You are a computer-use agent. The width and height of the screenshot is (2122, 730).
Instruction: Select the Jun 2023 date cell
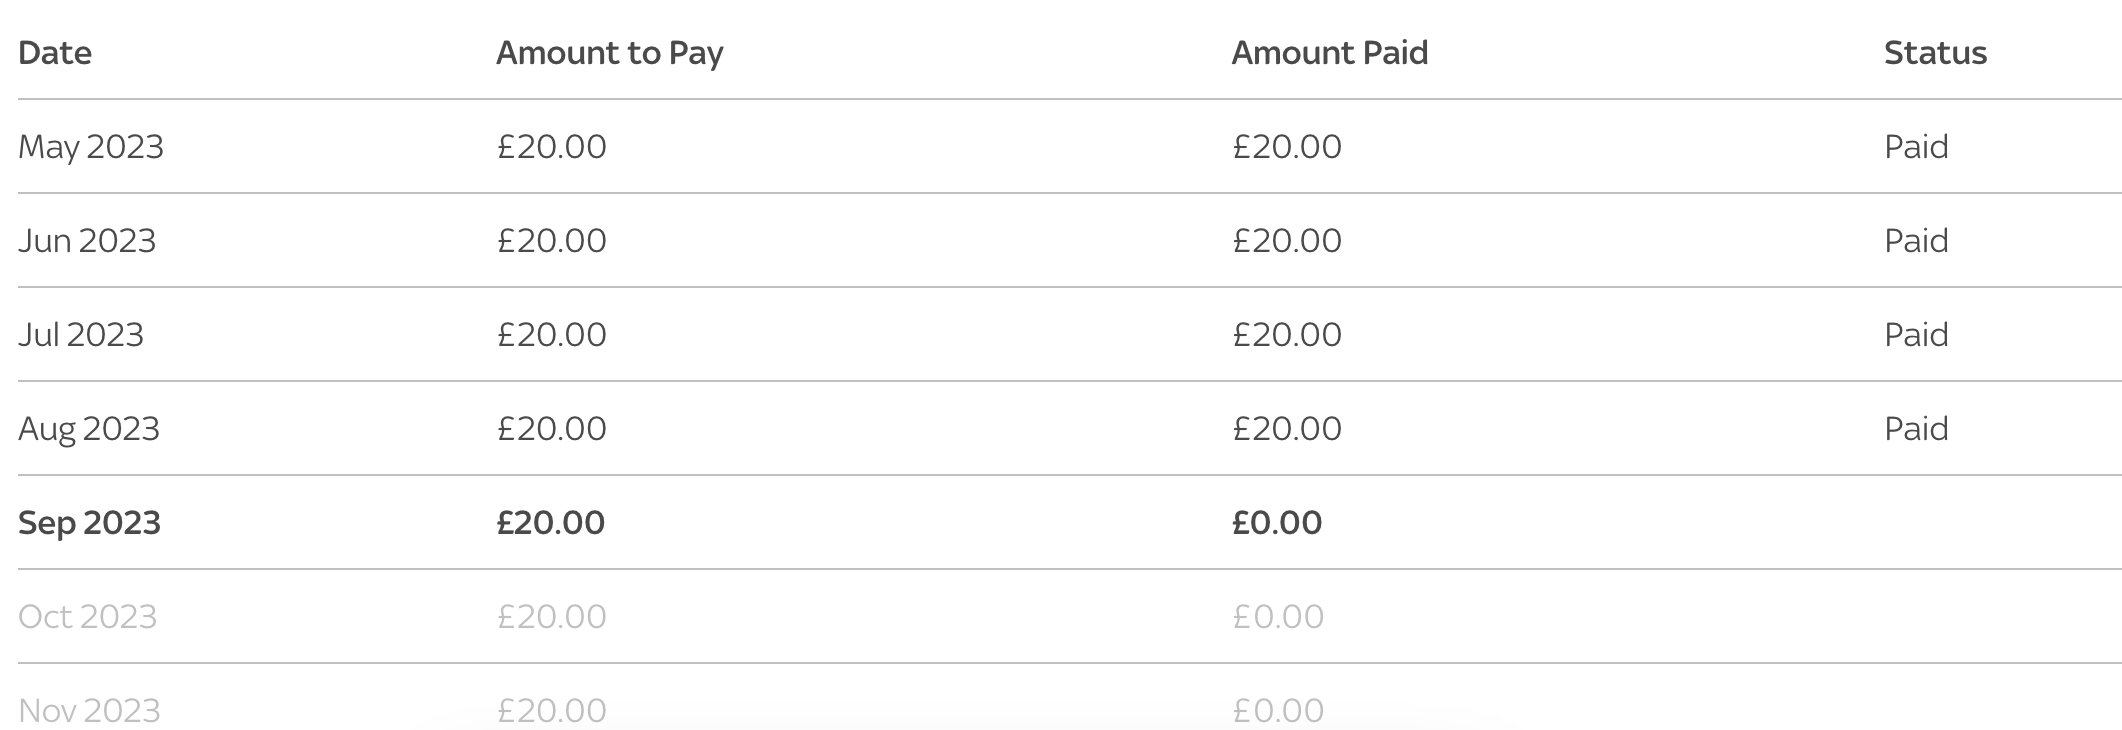click(87, 241)
